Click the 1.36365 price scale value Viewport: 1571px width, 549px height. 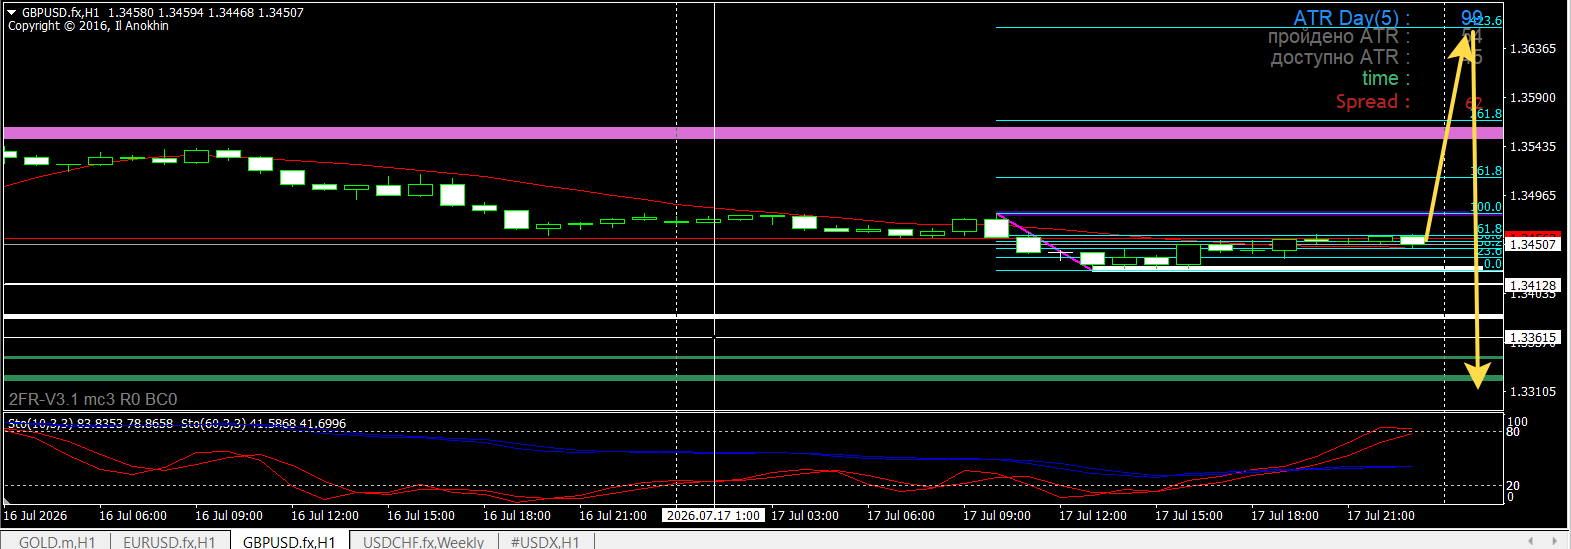tap(1532, 48)
